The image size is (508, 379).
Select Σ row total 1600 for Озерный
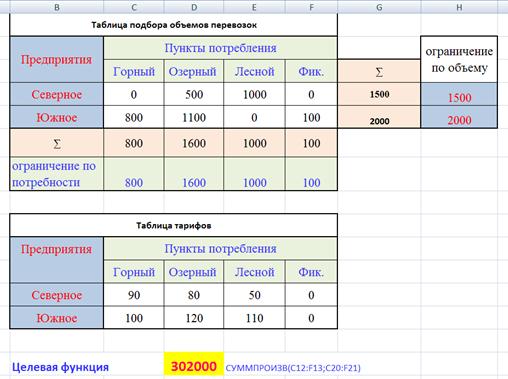[194, 143]
